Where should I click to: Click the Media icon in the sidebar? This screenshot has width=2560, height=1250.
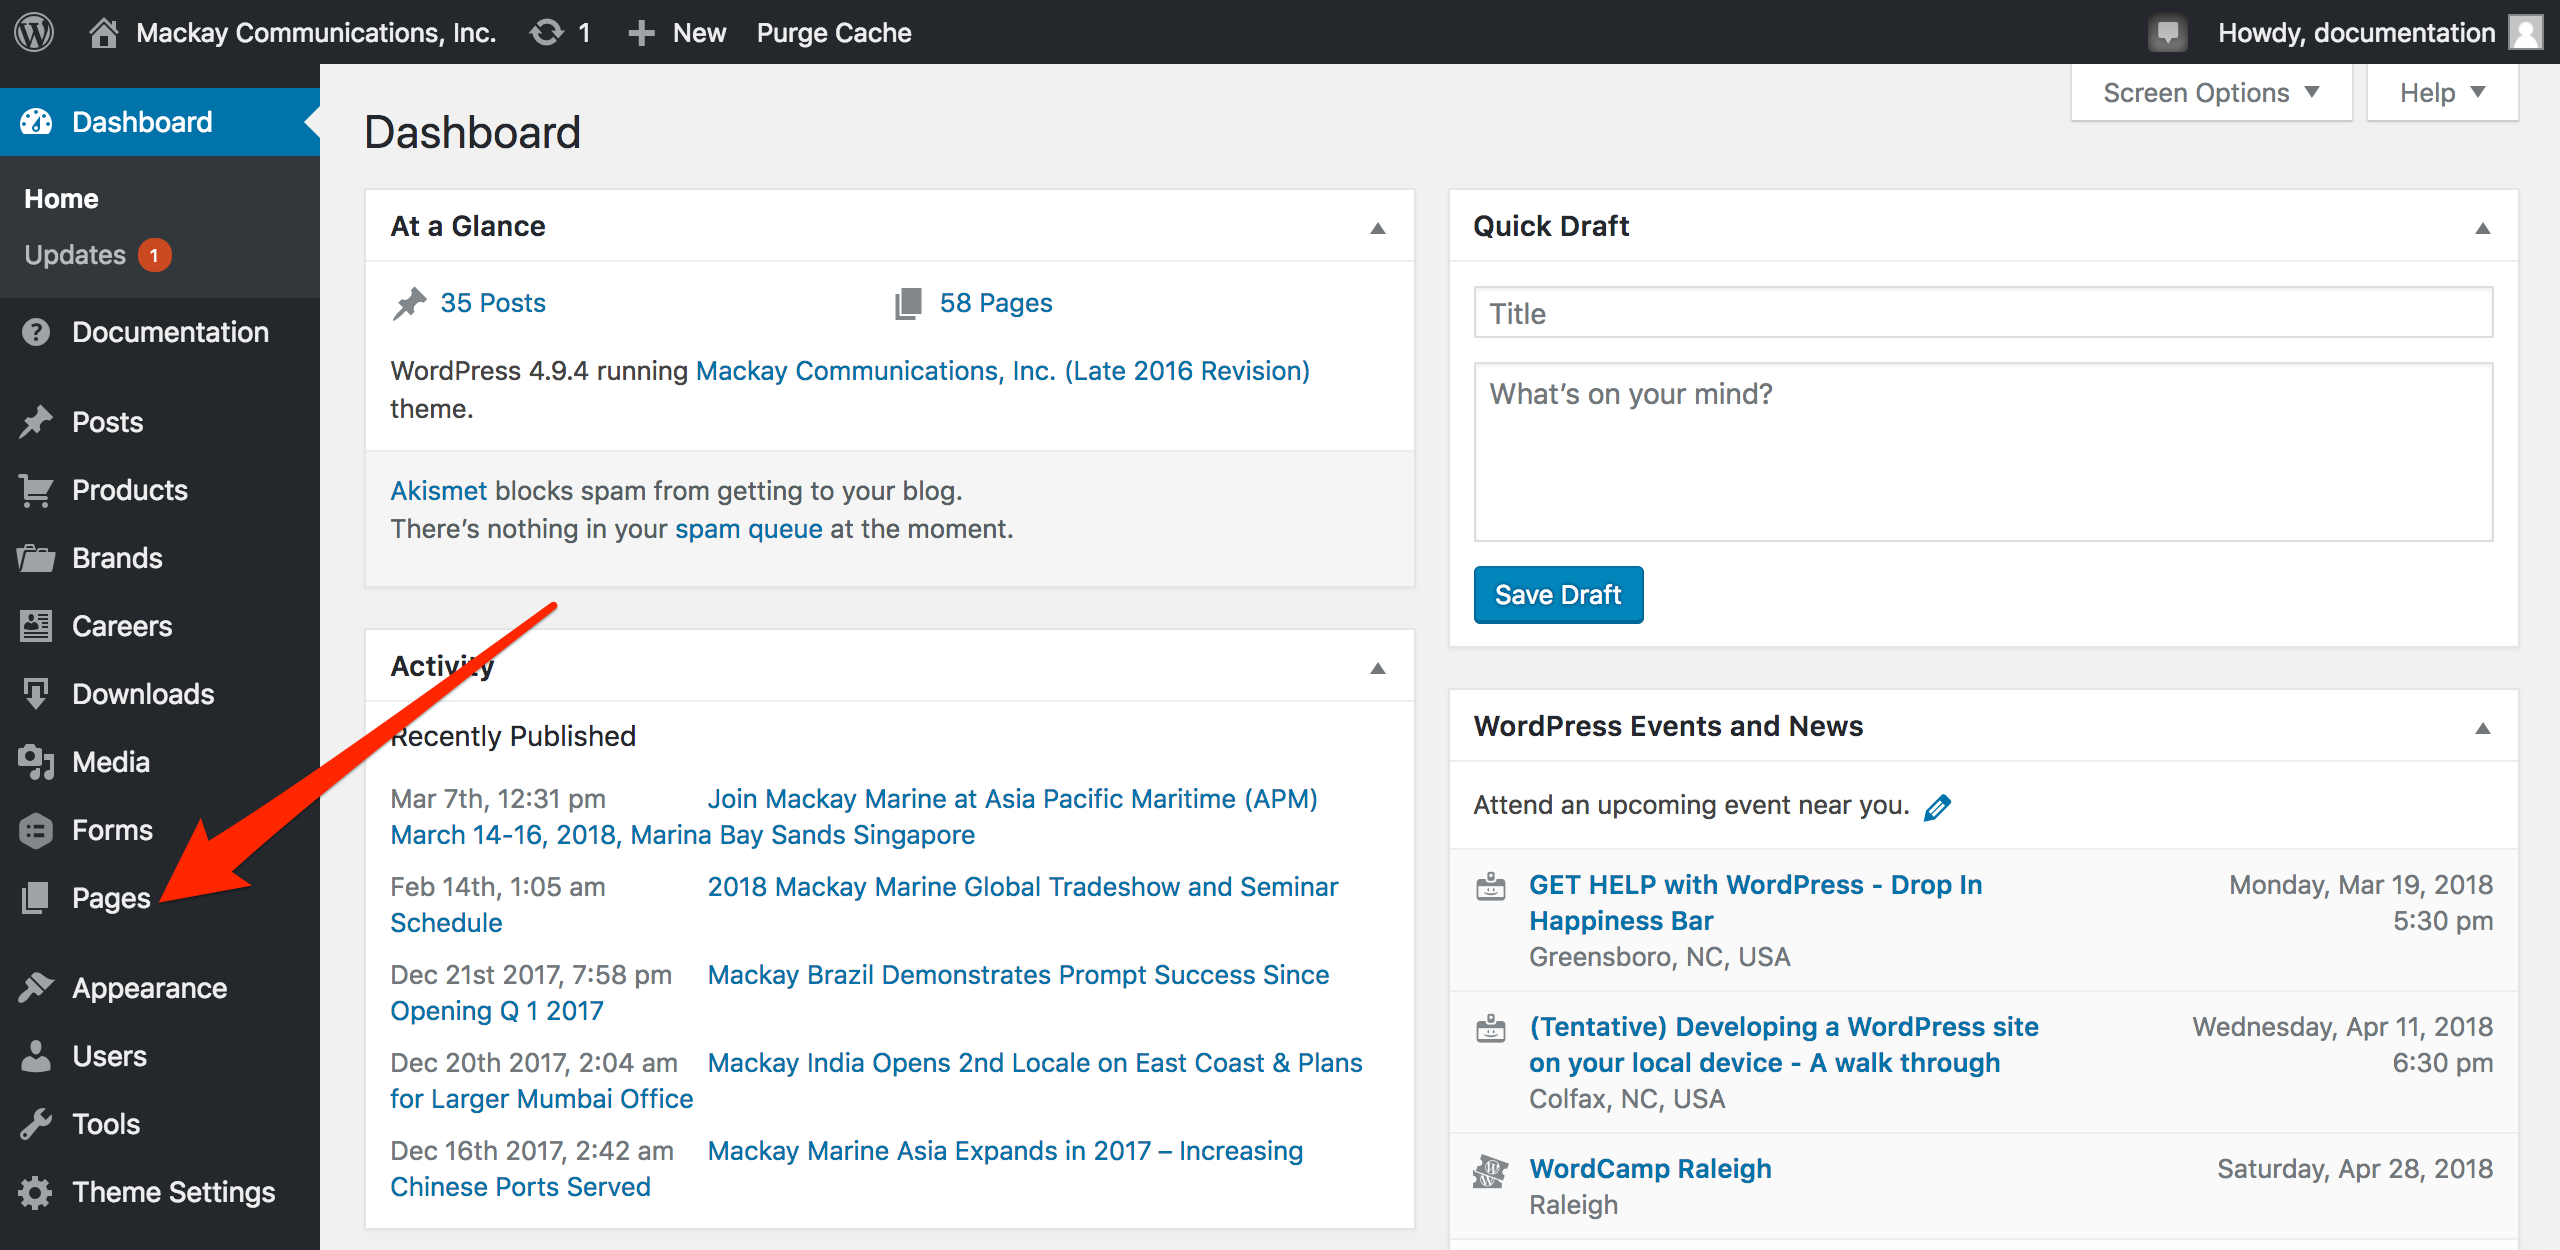click(x=36, y=762)
